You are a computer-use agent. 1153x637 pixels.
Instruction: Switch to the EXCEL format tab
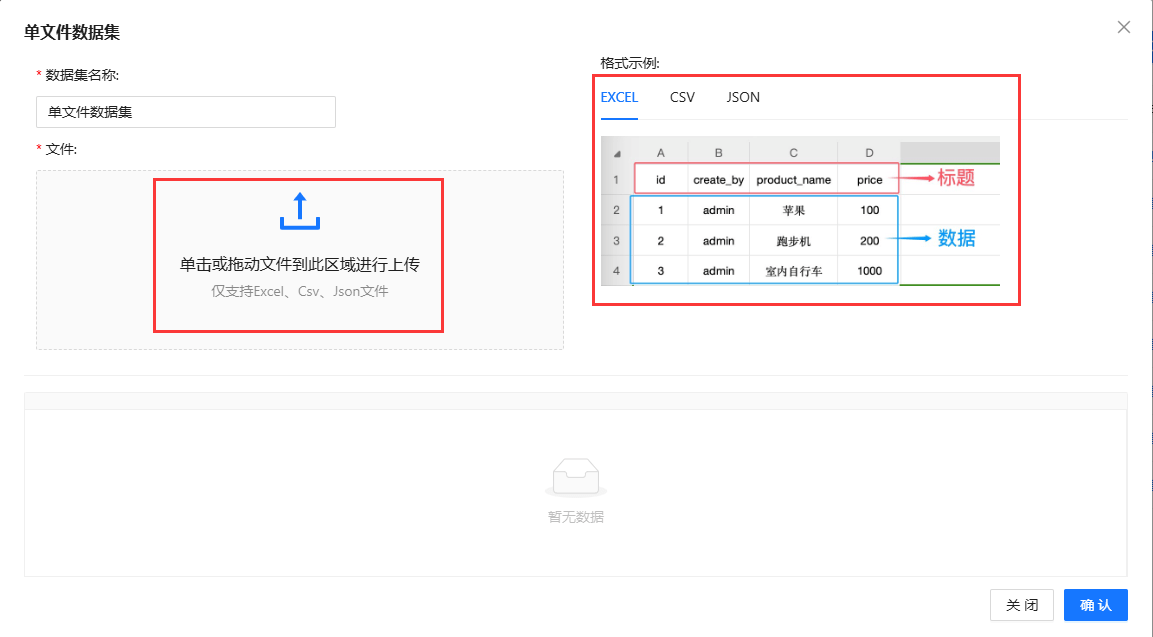619,97
